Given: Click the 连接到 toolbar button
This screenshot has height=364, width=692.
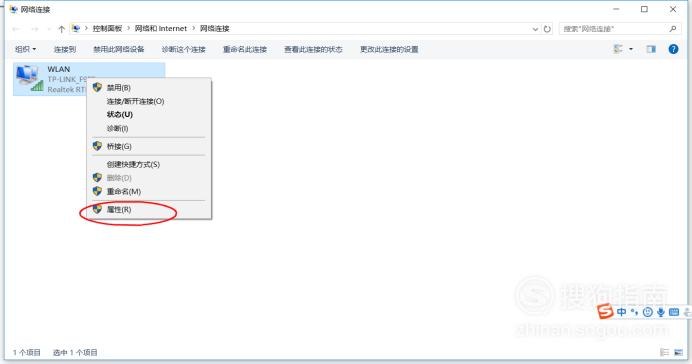Looking at the screenshot, I should [65, 49].
